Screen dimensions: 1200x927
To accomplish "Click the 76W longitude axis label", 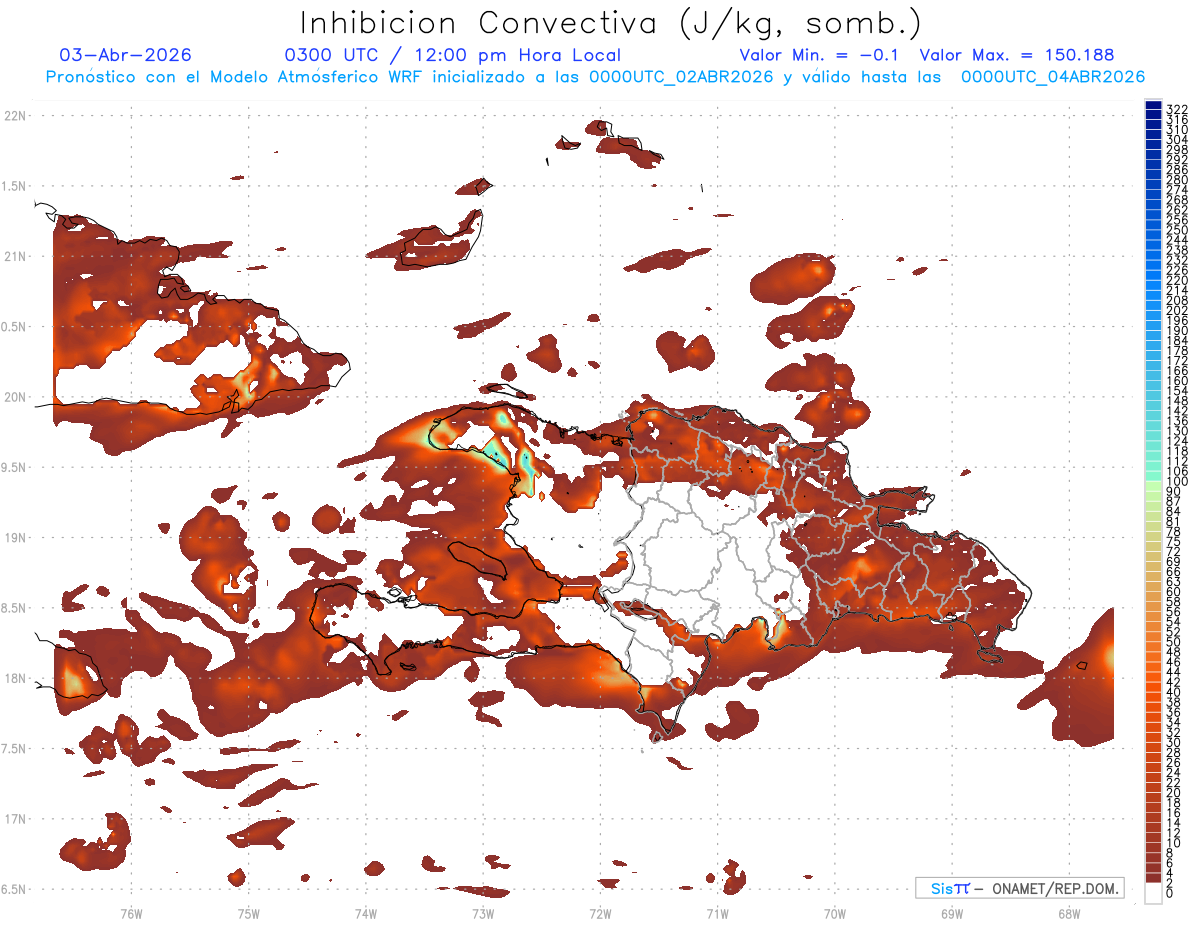I will 131,913.
